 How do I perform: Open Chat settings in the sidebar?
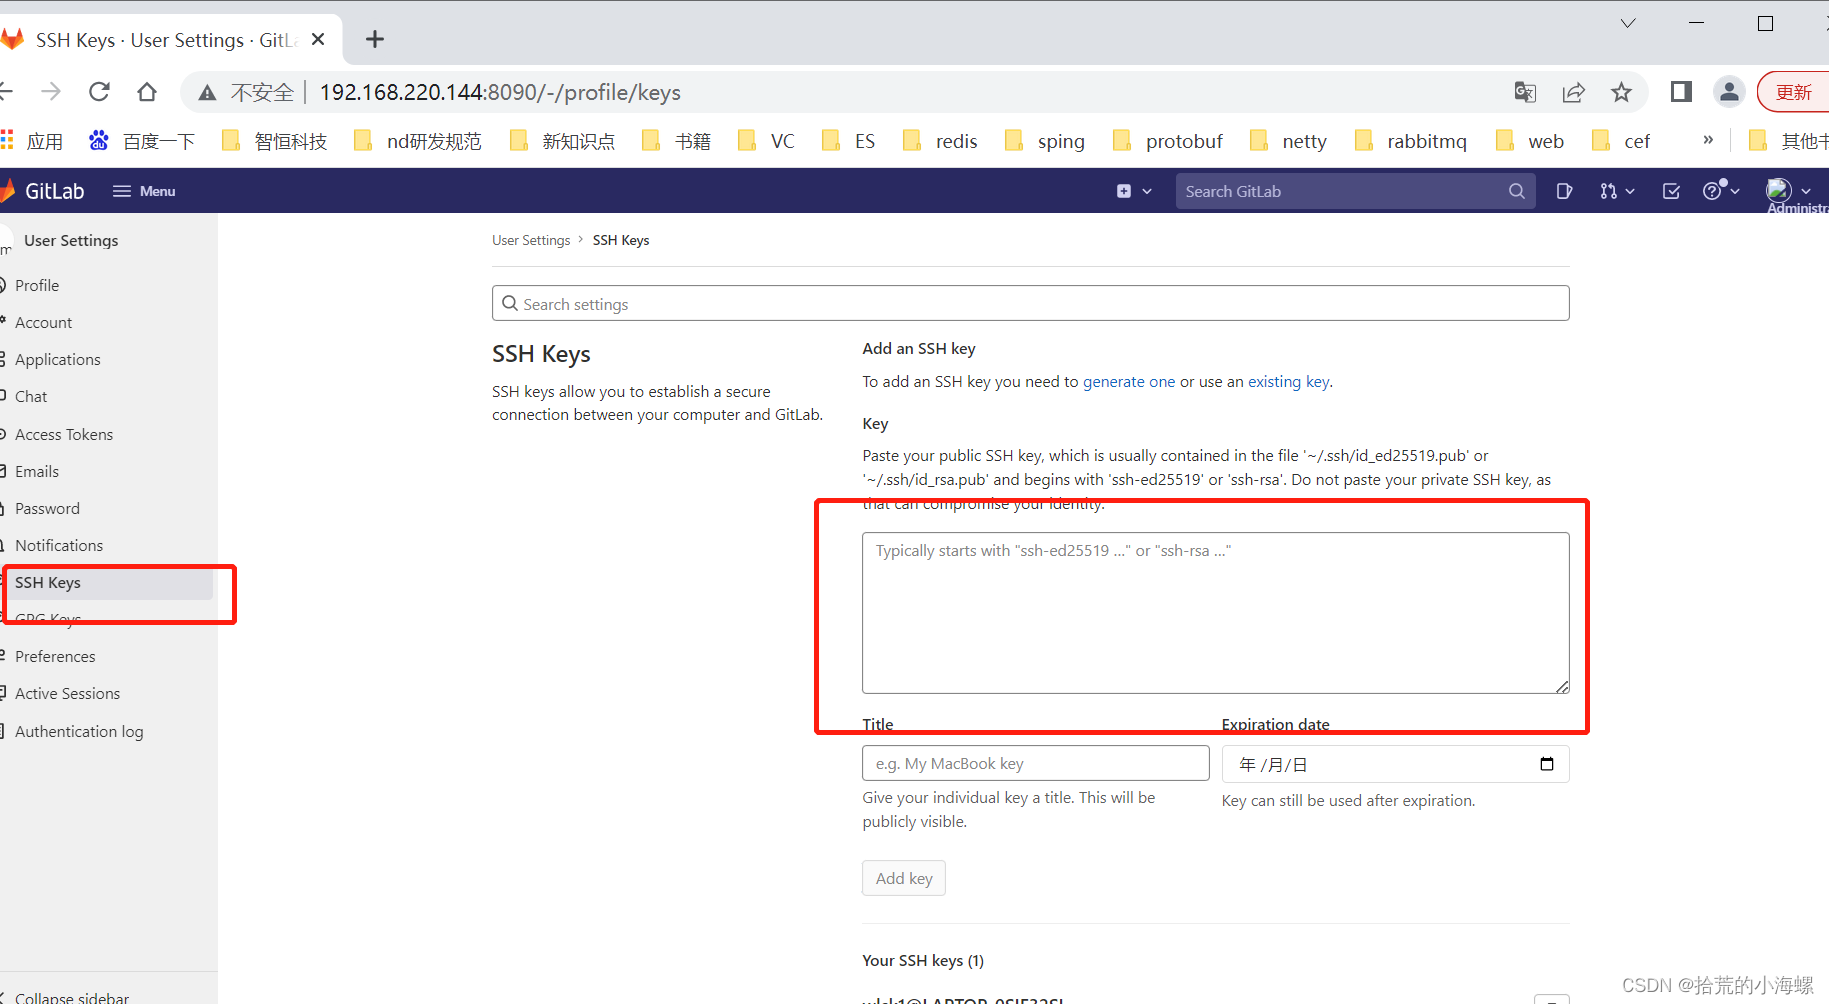click(x=31, y=396)
